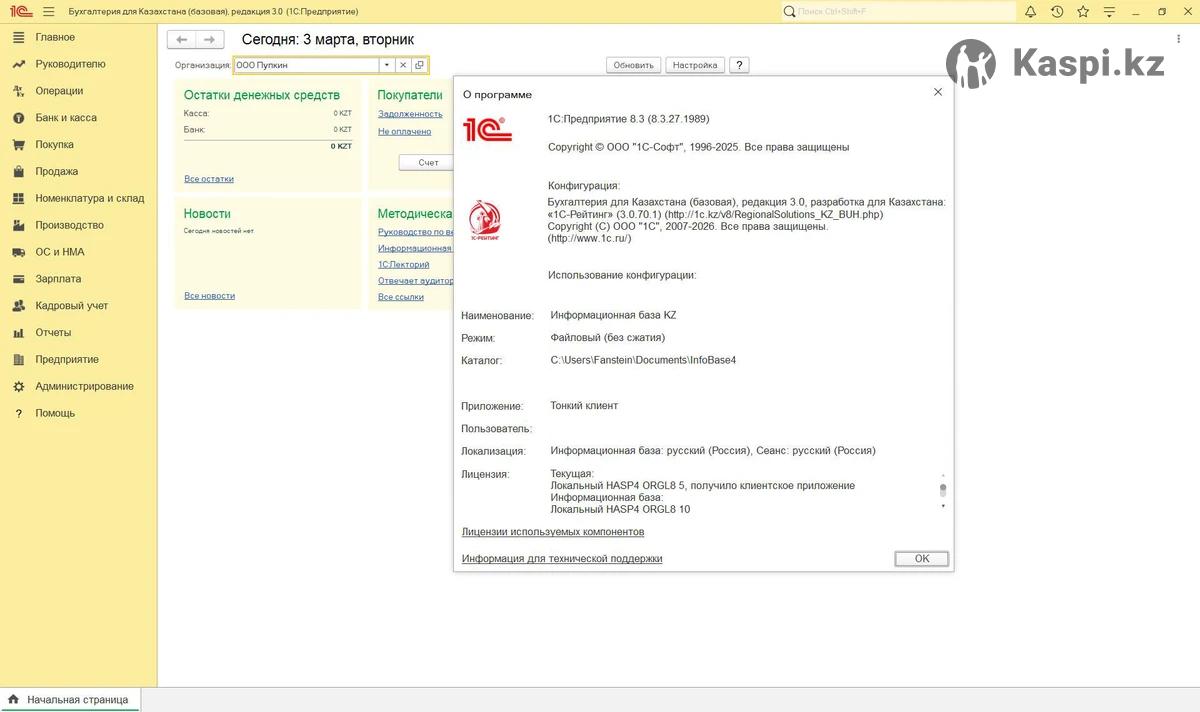Open organization record with the open icon

point(419,65)
